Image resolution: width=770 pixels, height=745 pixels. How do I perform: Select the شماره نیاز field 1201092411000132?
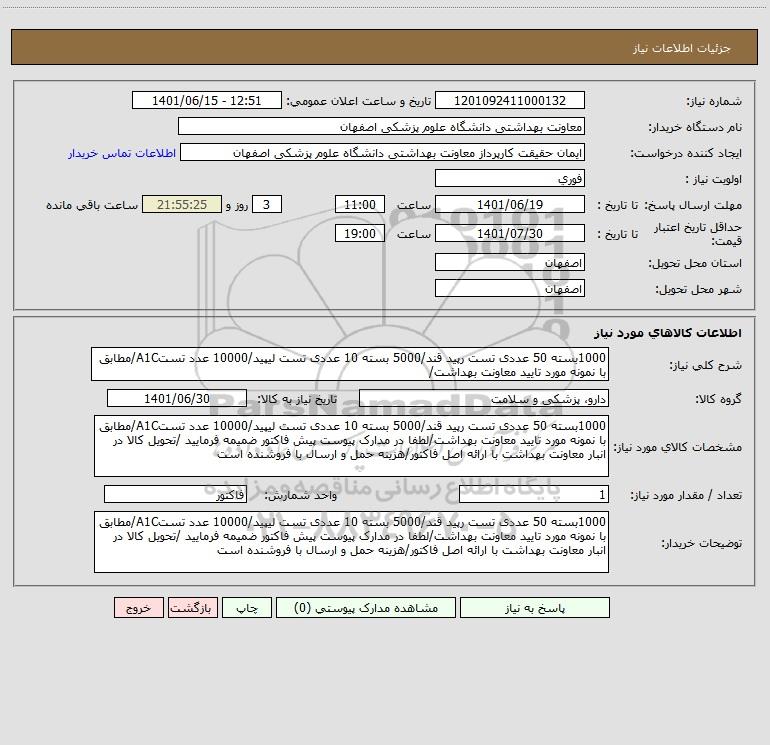tap(510, 101)
